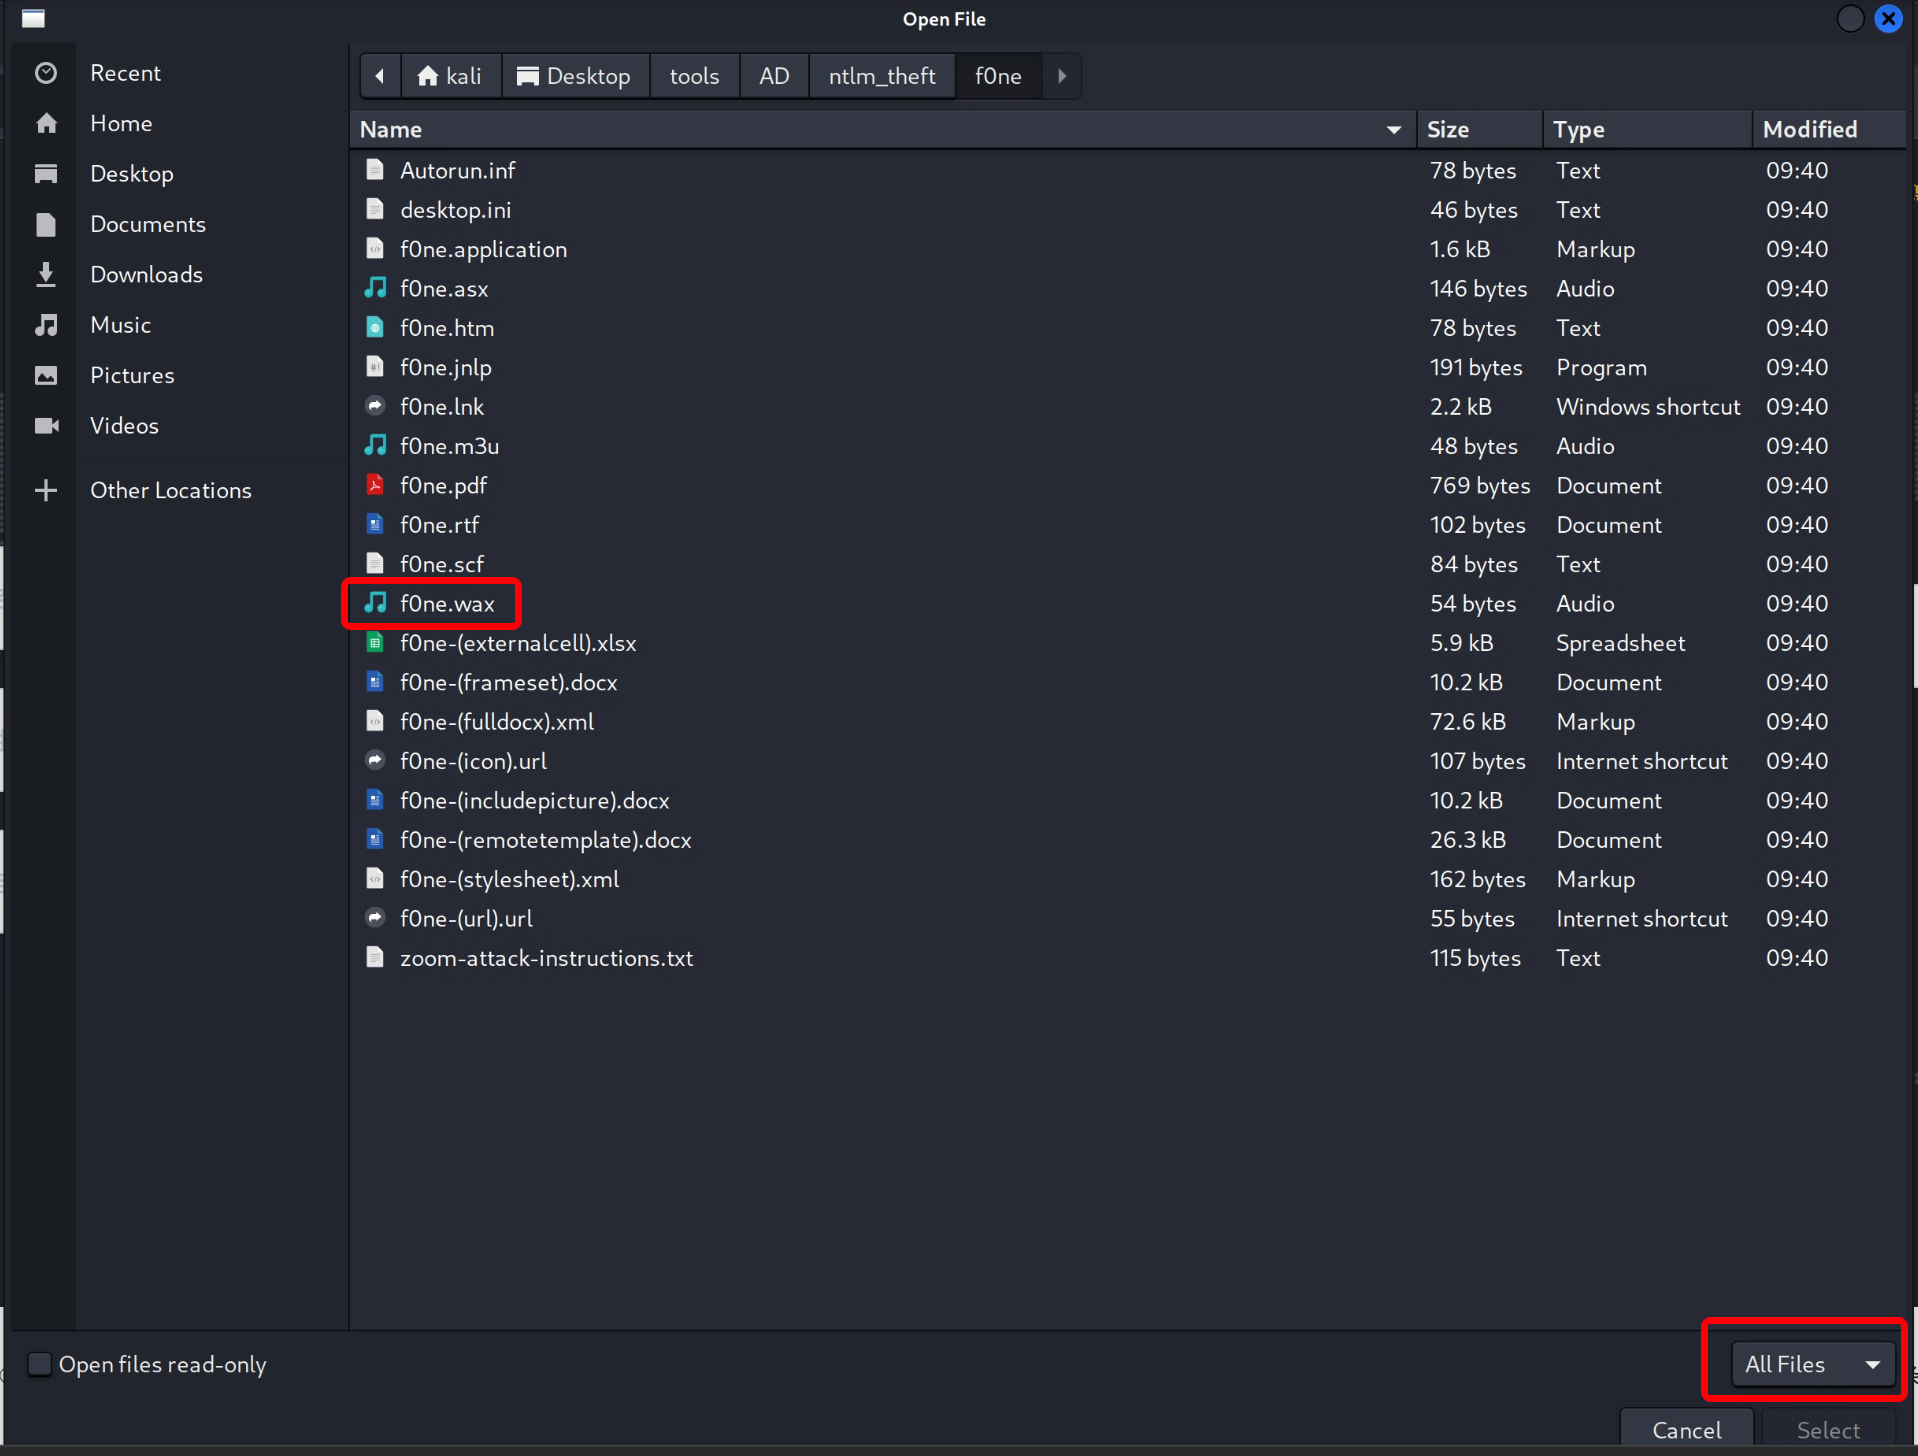
Task: Select the f0ne-(remotetemplate).docx file
Action: (x=545, y=840)
